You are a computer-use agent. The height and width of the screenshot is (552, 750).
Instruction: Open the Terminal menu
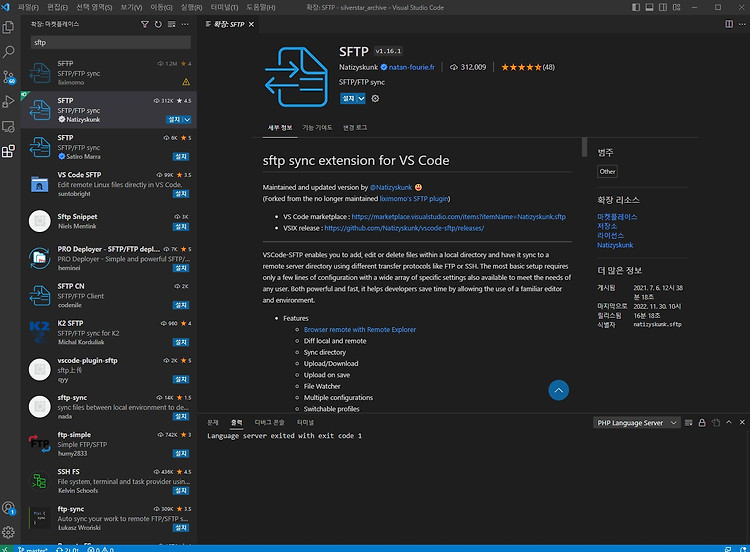pyautogui.click(x=224, y=7)
